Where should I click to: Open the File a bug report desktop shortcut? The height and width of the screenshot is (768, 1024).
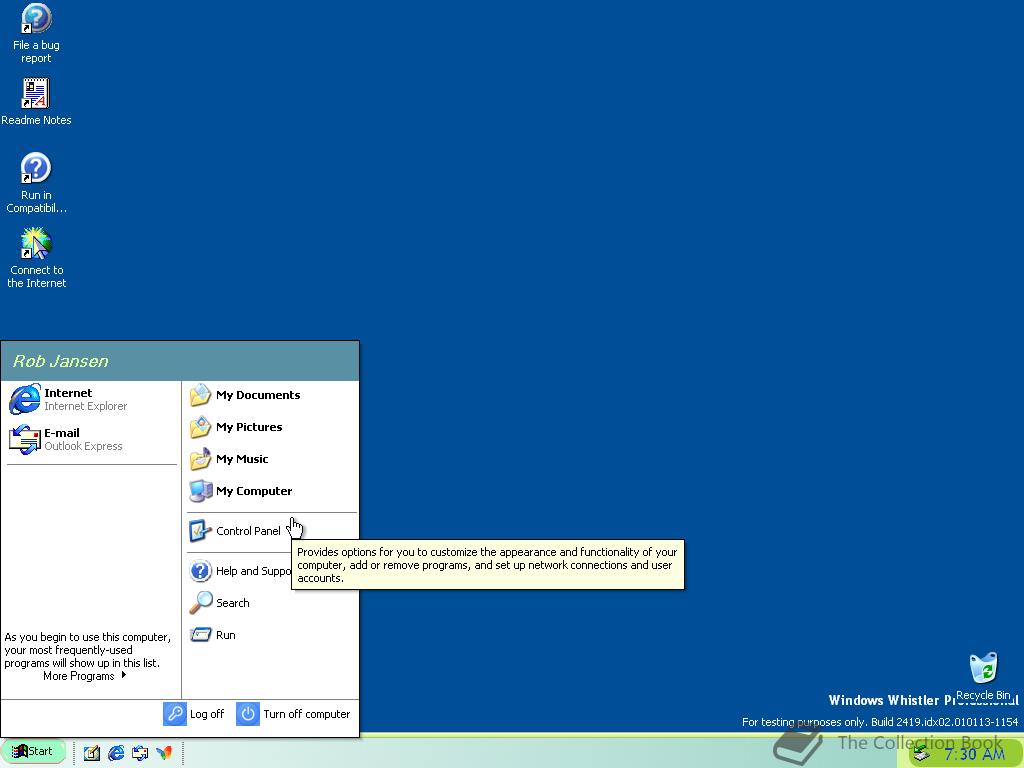[36, 33]
